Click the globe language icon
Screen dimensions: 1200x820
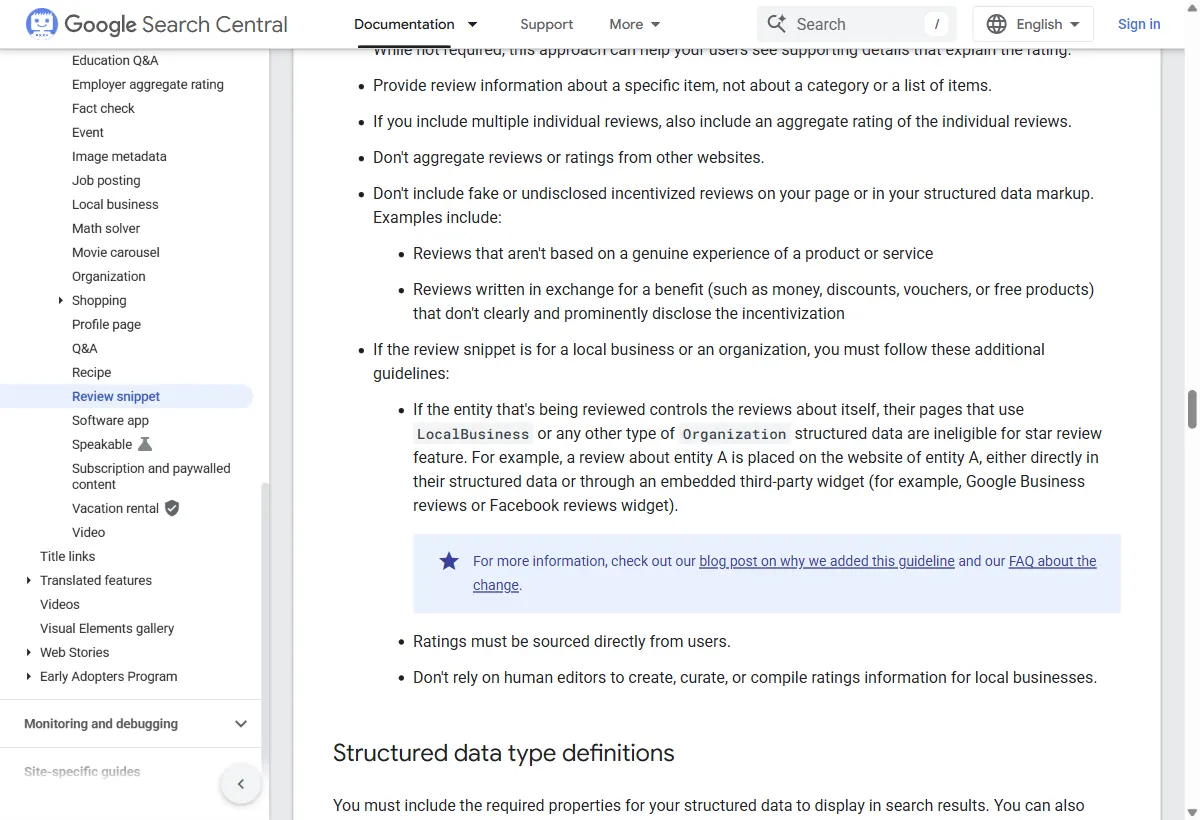tap(997, 24)
